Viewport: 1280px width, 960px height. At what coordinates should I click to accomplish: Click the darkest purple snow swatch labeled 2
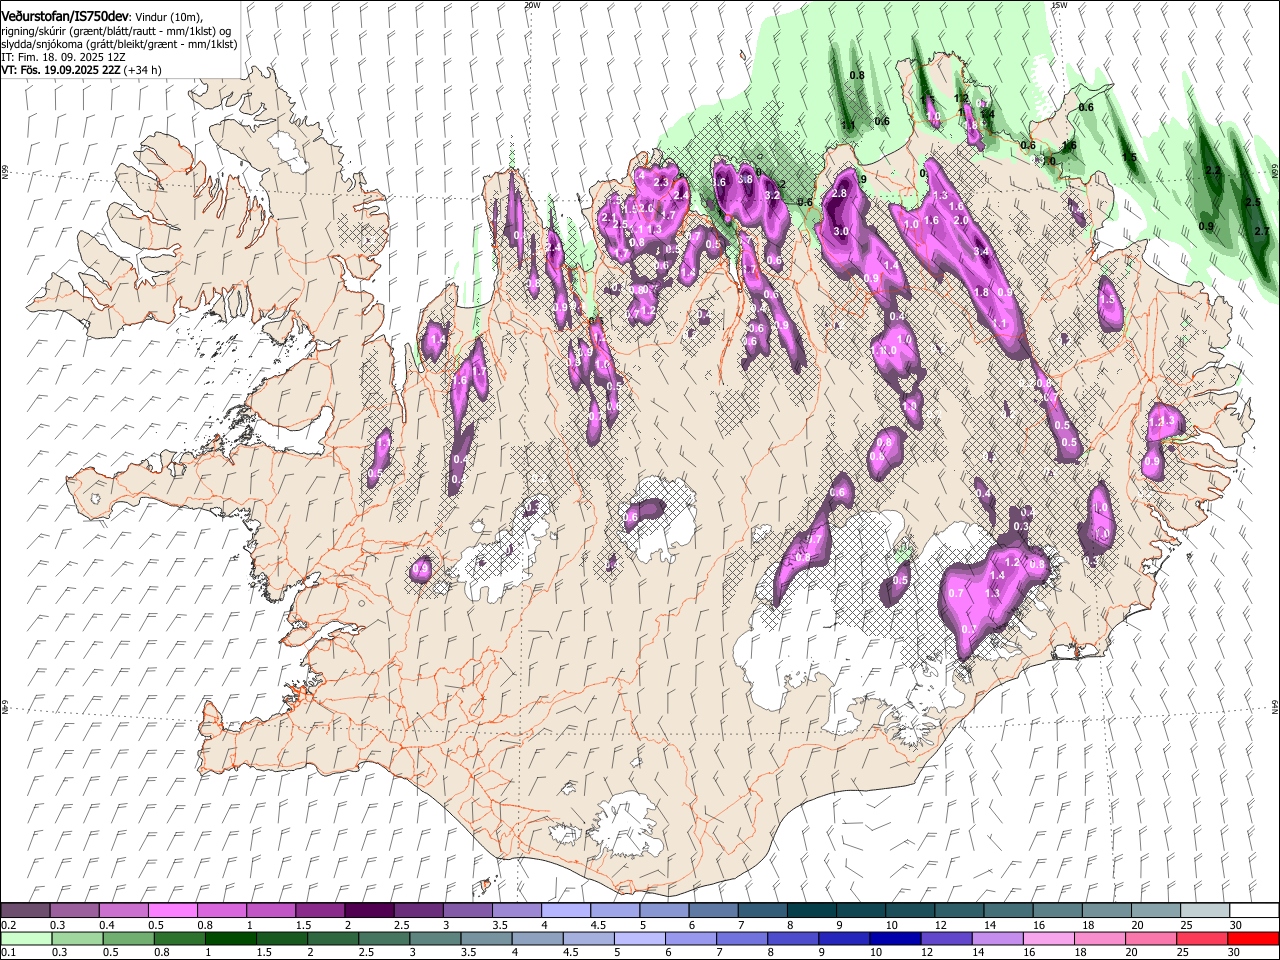(368, 910)
